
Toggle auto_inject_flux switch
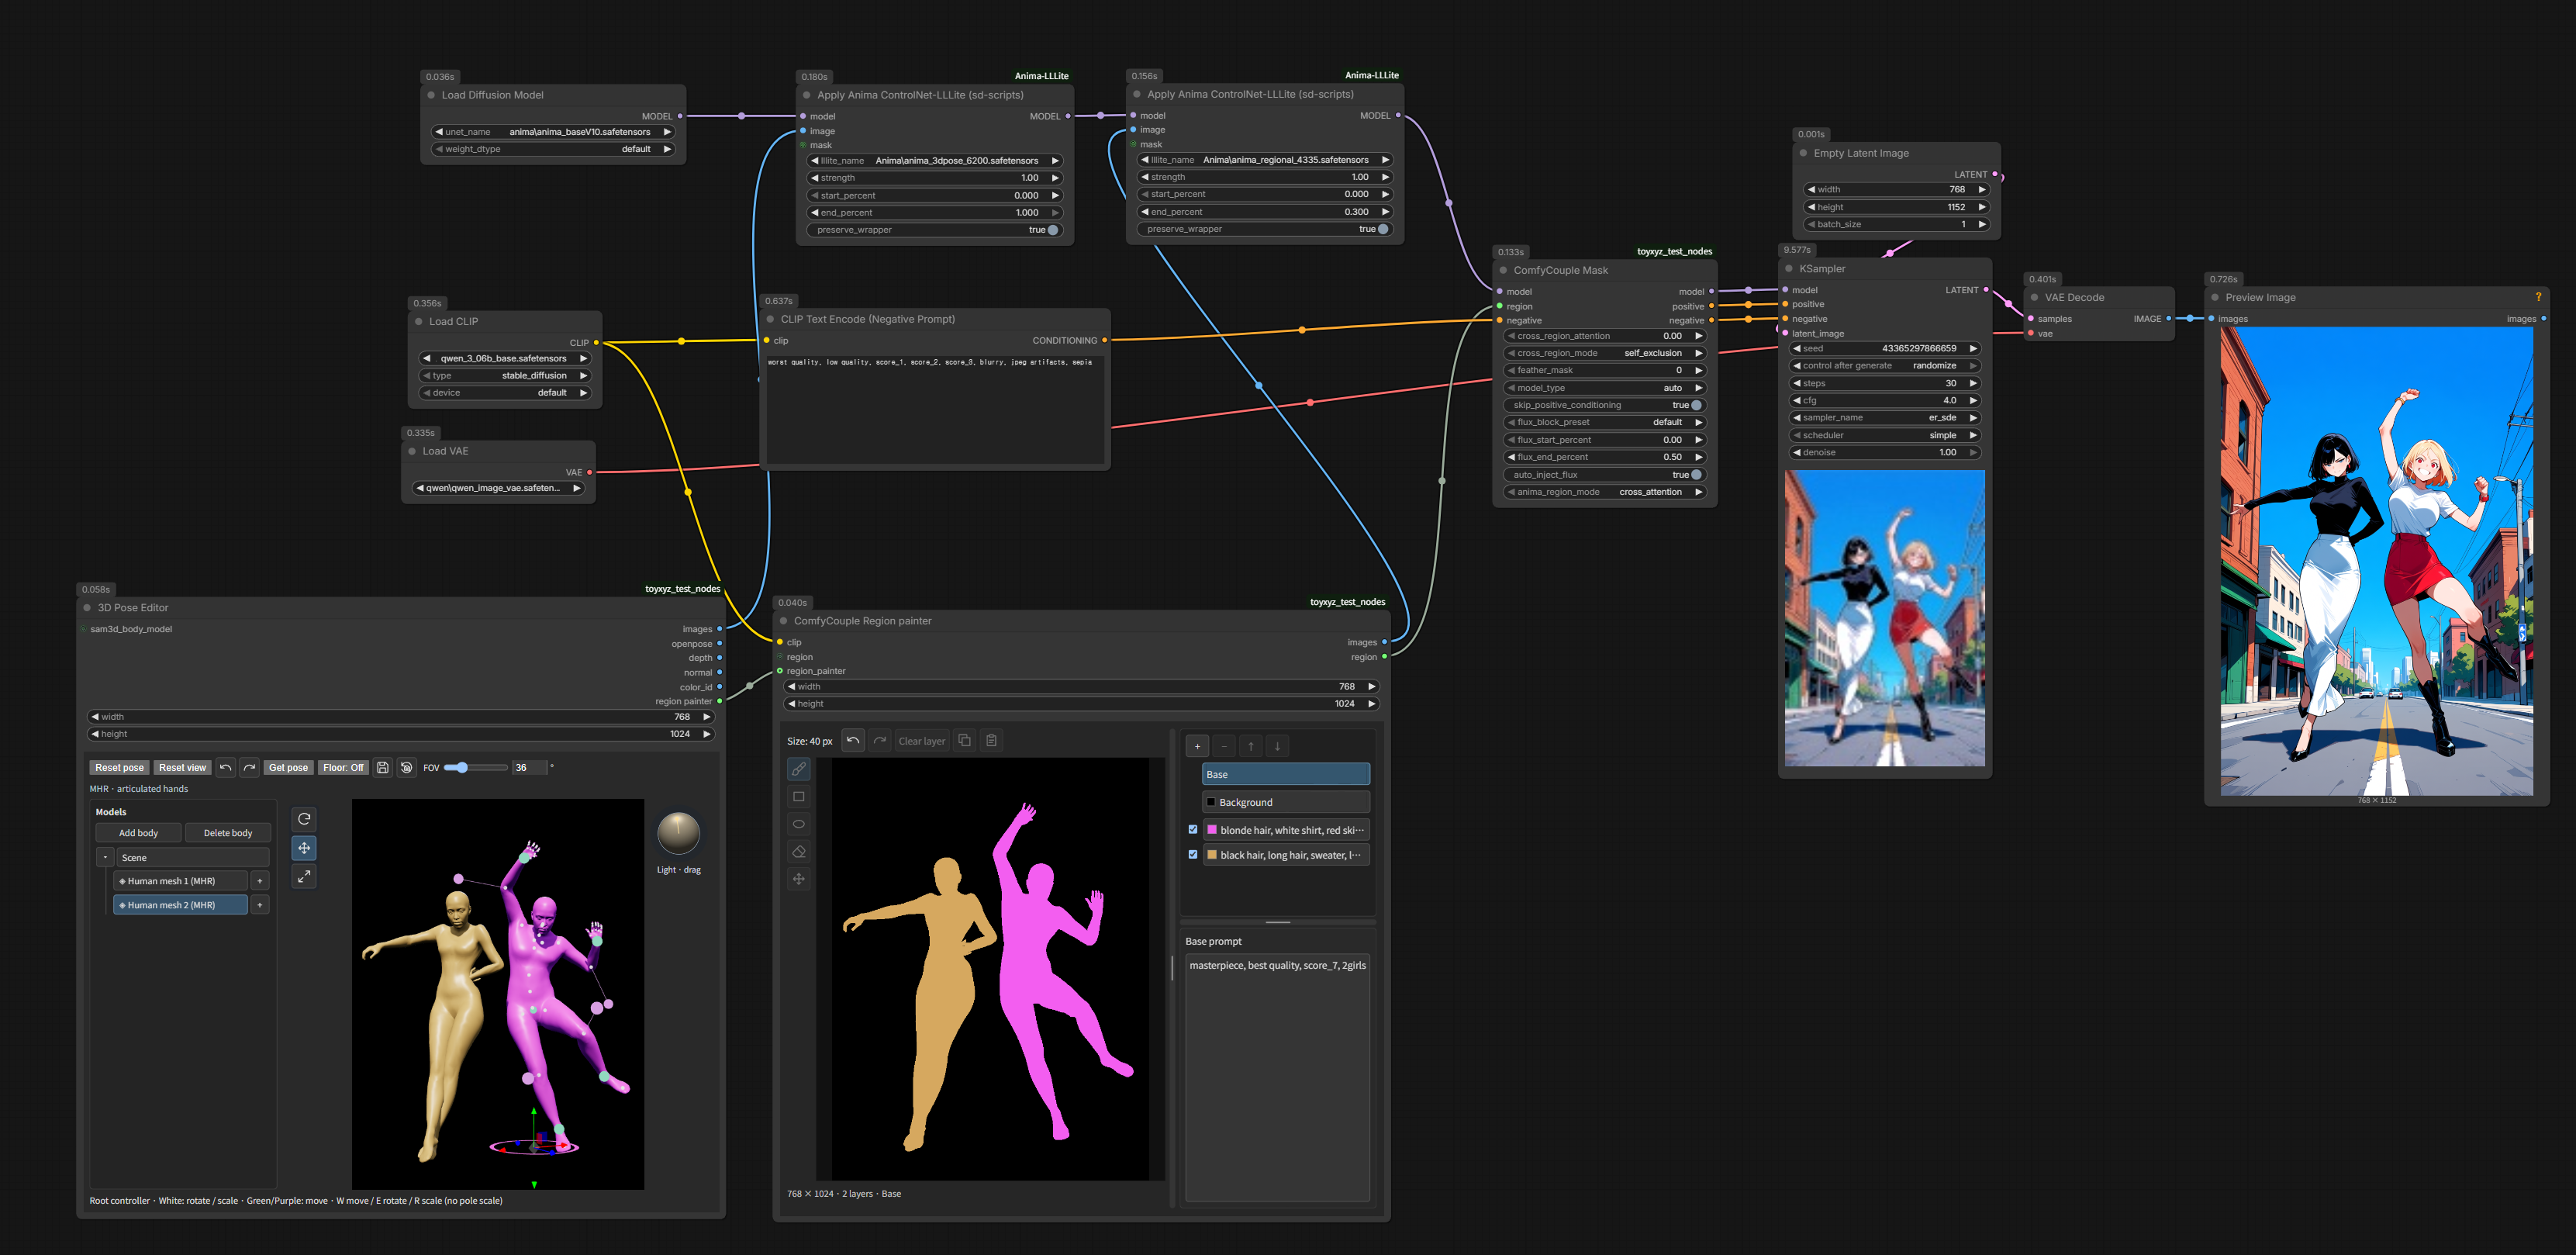(x=1696, y=475)
